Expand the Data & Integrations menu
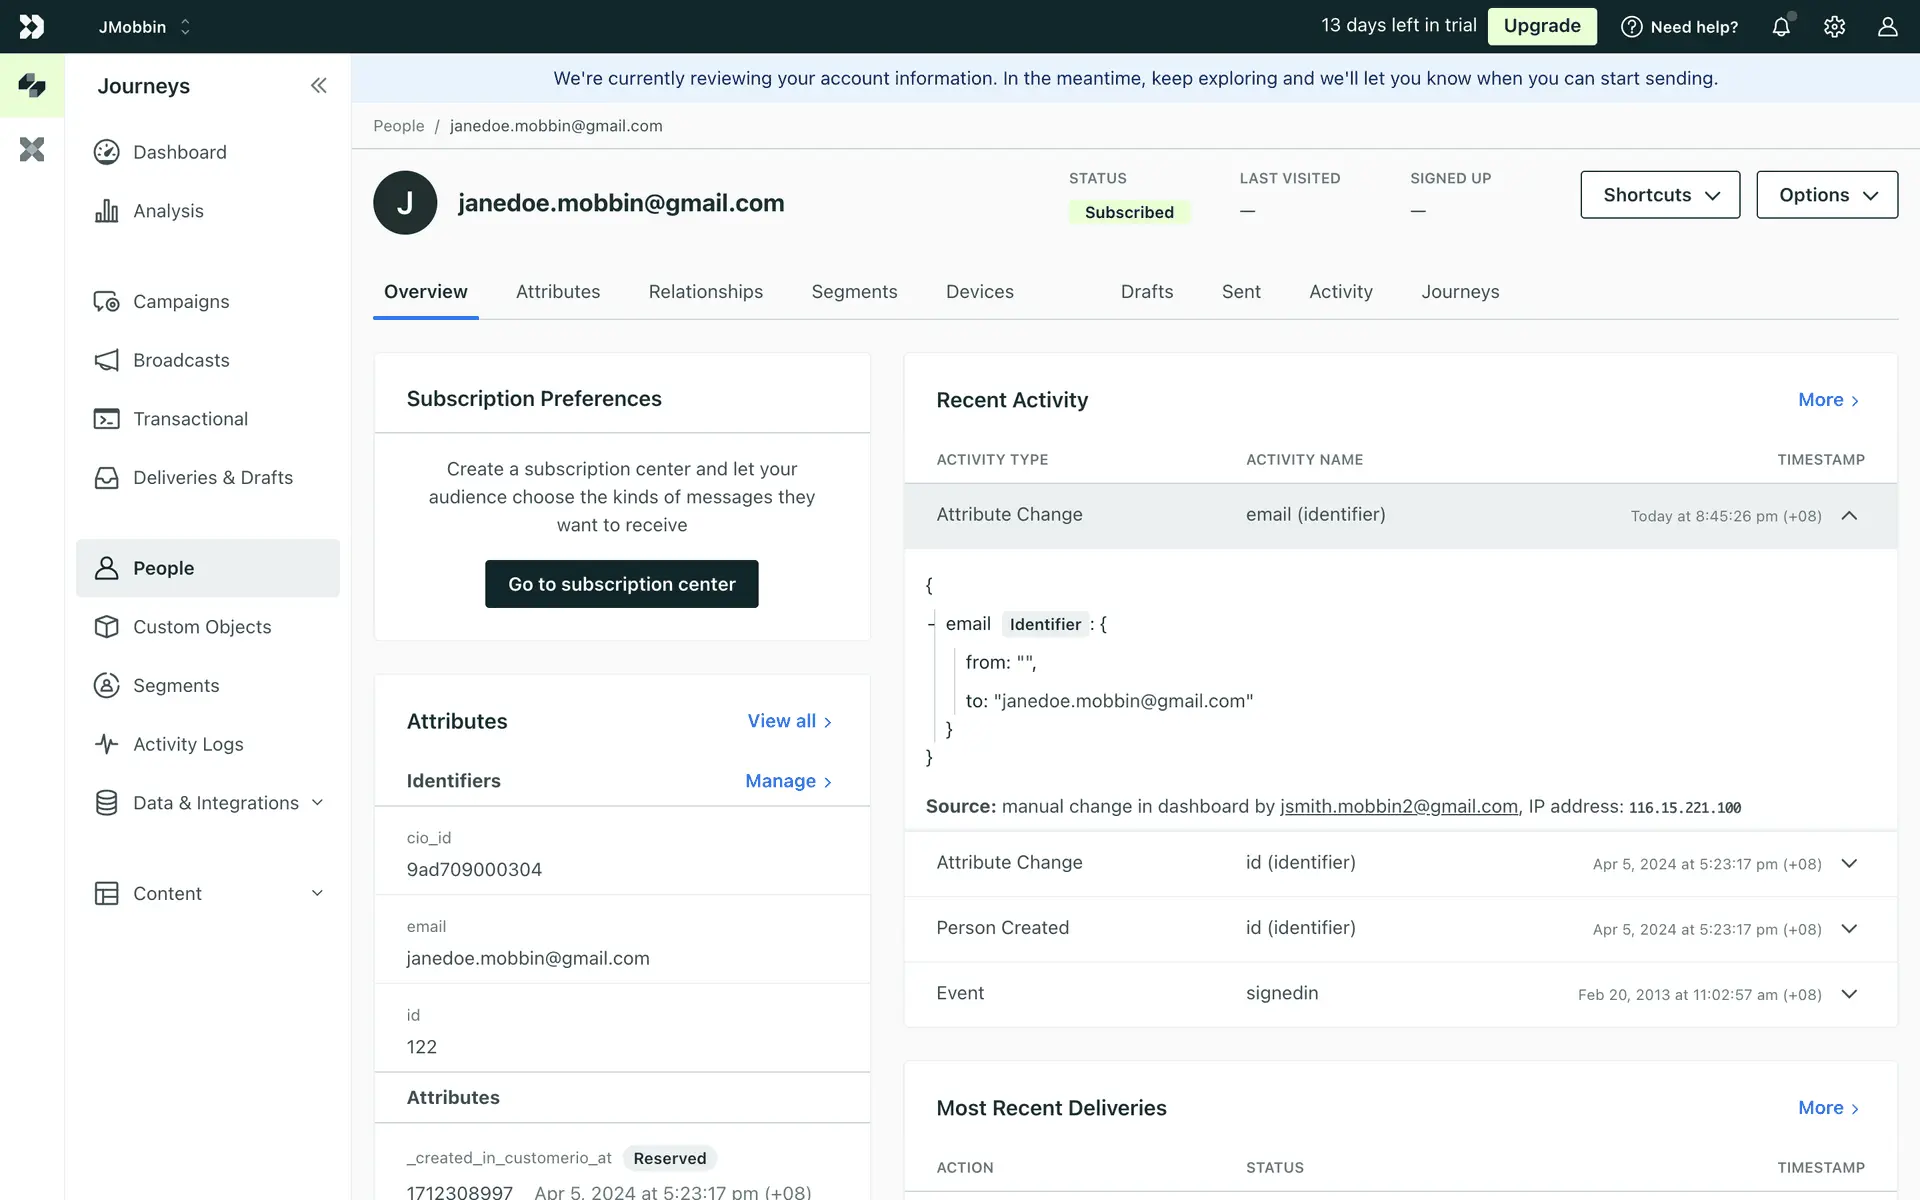Image resolution: width=1920 pixels, height=1200 pixels. 215,803
